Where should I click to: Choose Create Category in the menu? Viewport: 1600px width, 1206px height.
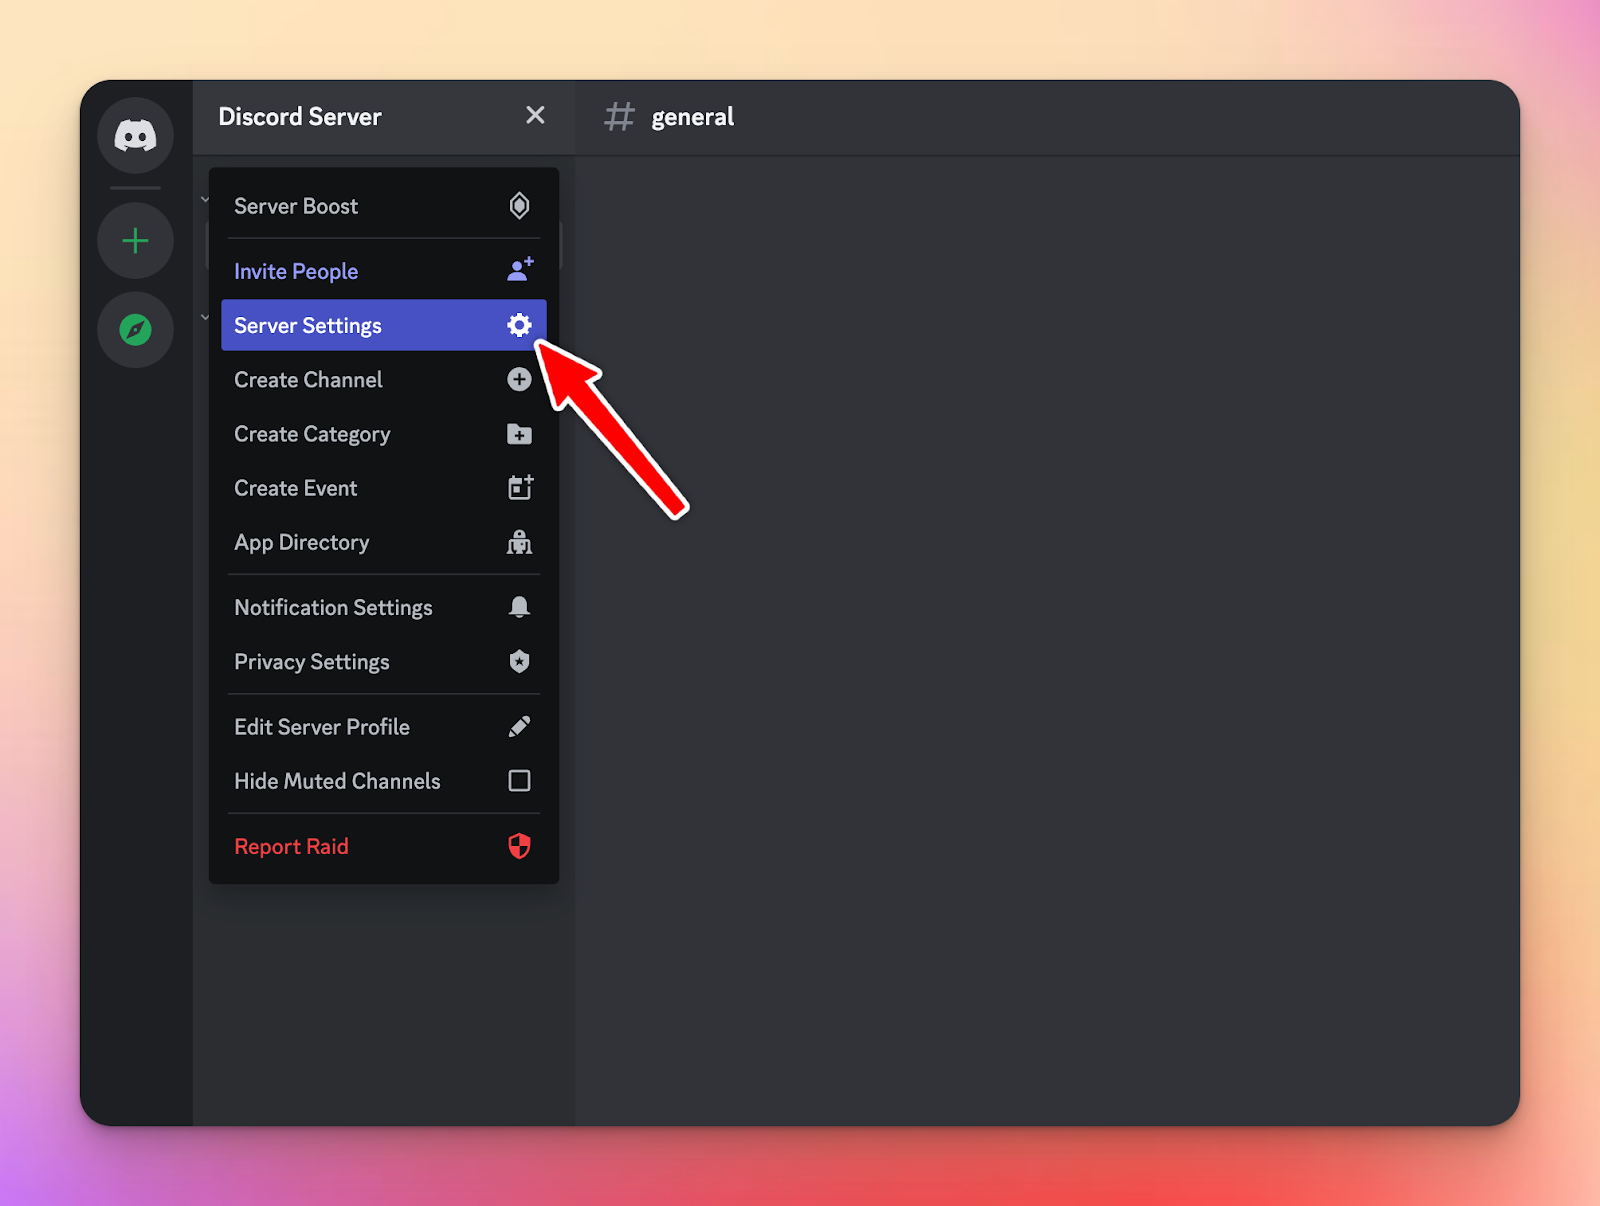[384, 434]
